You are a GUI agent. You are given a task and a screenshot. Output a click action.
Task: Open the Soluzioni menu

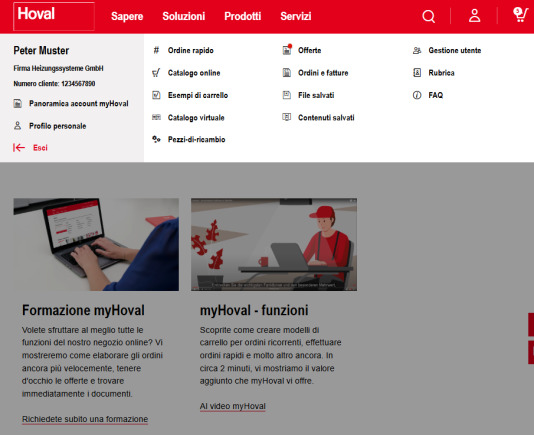[x=184, y=16]
